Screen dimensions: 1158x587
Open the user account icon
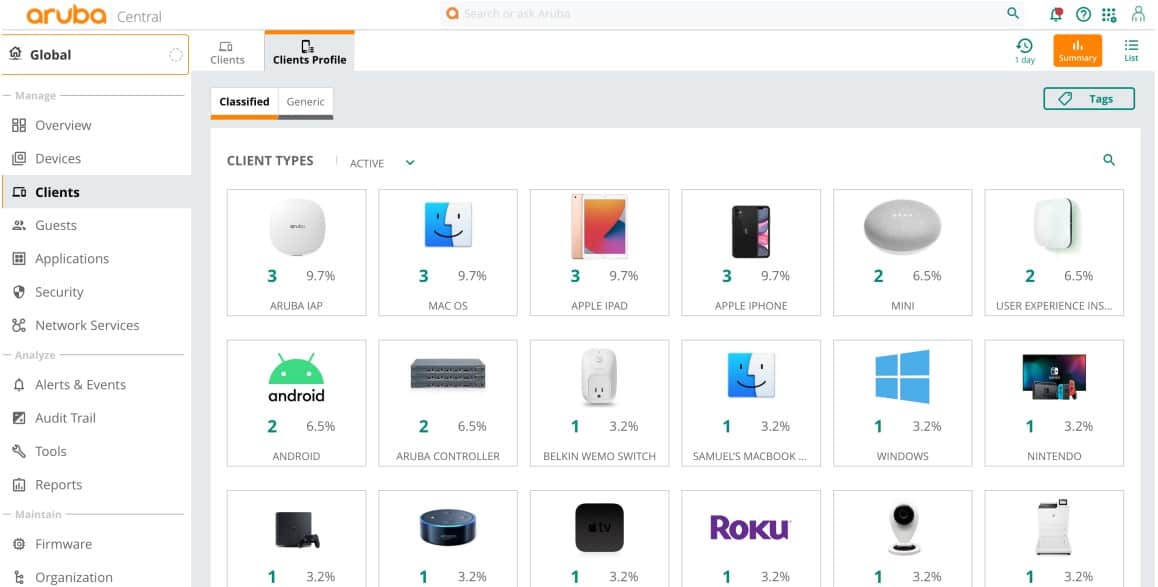pos(1138,14)
